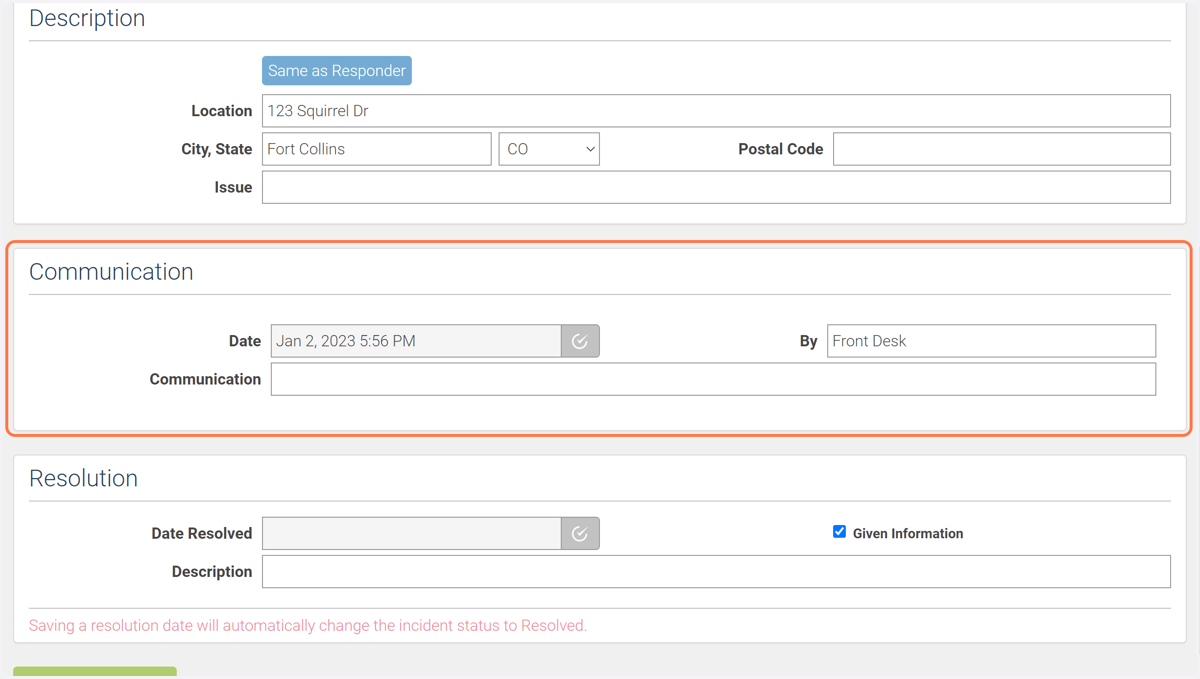
Task: Click the Postal Code input field
Action: pyautogui.click(x=1002, y=149)
